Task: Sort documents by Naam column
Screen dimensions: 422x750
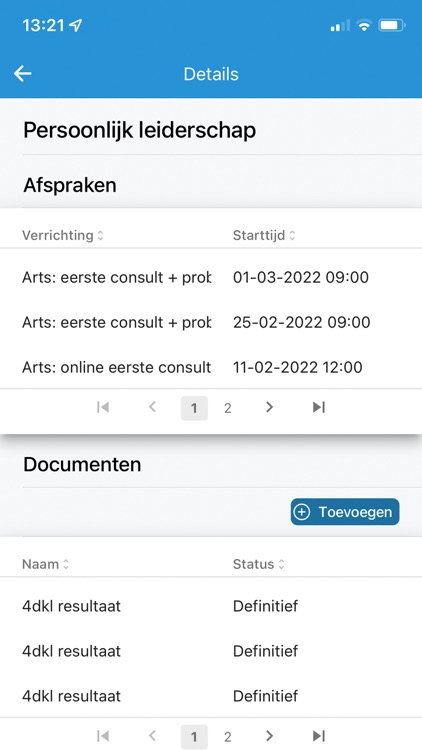Action: point(45,564)
